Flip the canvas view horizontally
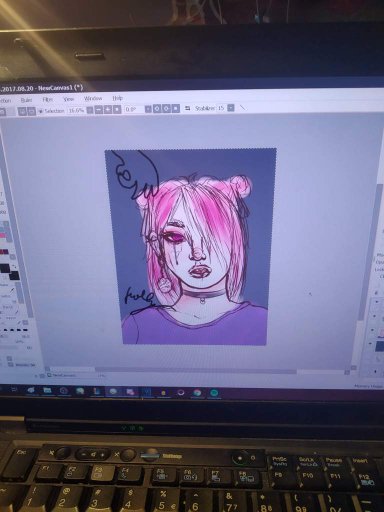Viewport: 384px width, 512px height. 187,108
